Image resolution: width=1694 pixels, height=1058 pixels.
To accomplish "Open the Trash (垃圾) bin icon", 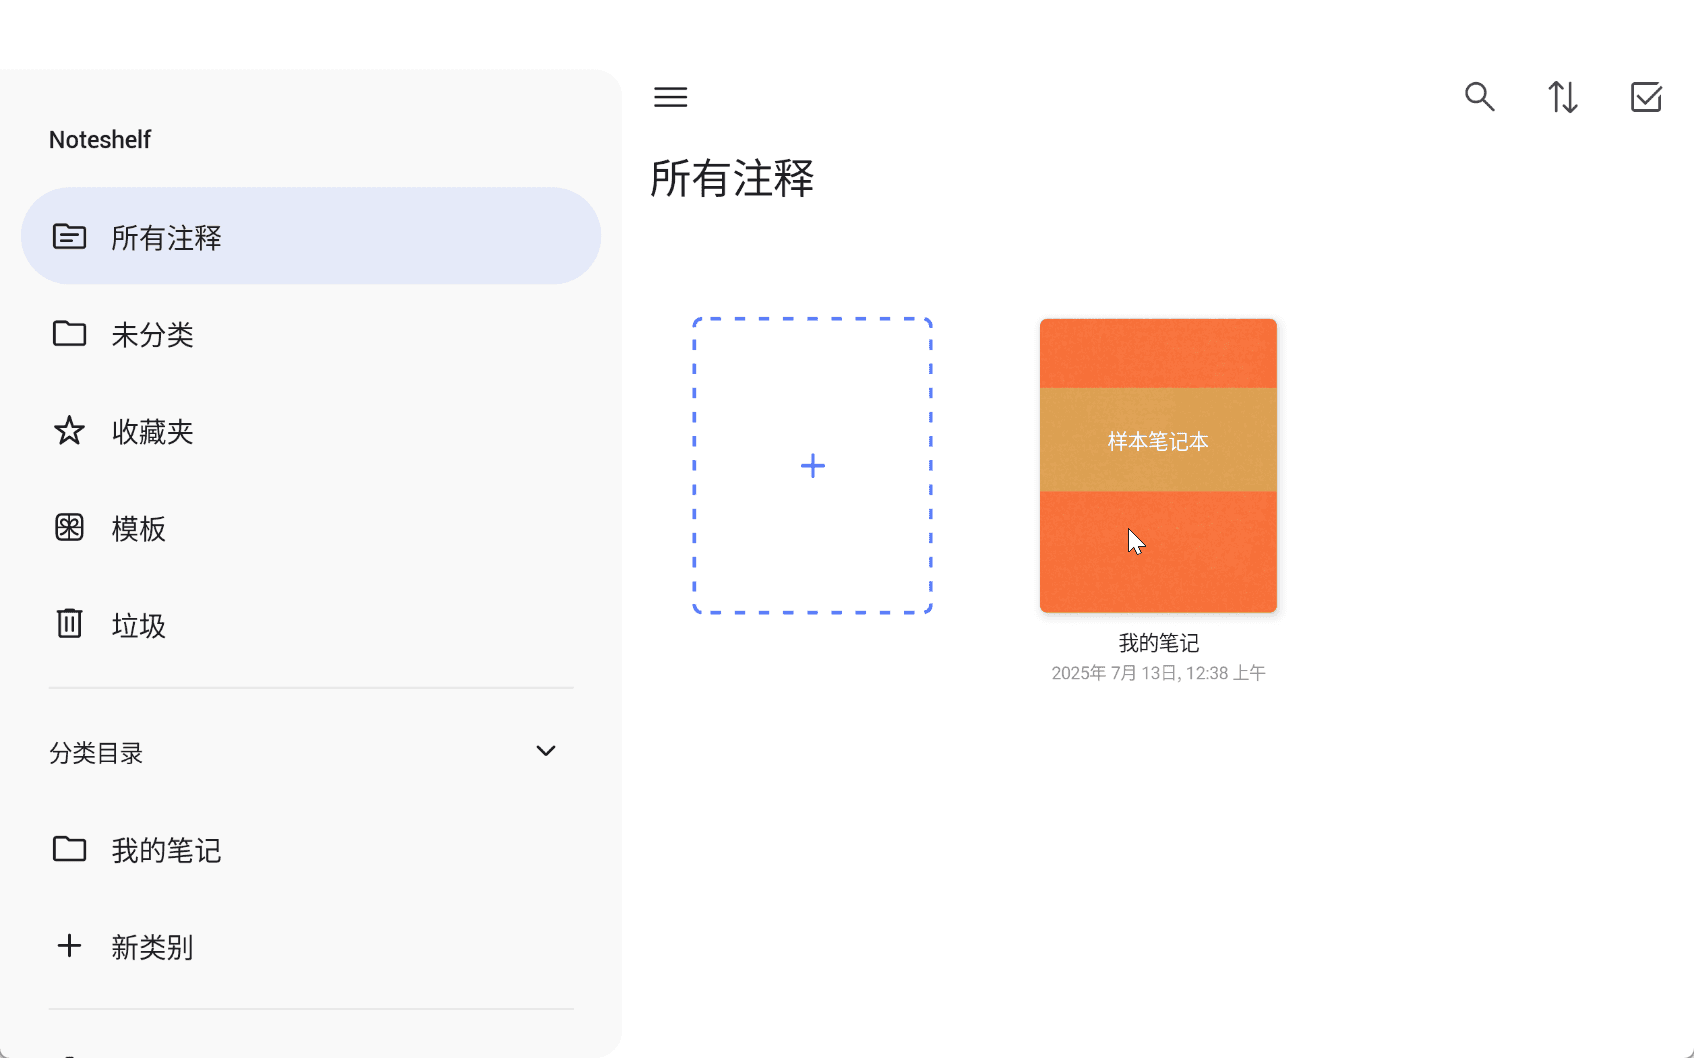I will [69, 624].
